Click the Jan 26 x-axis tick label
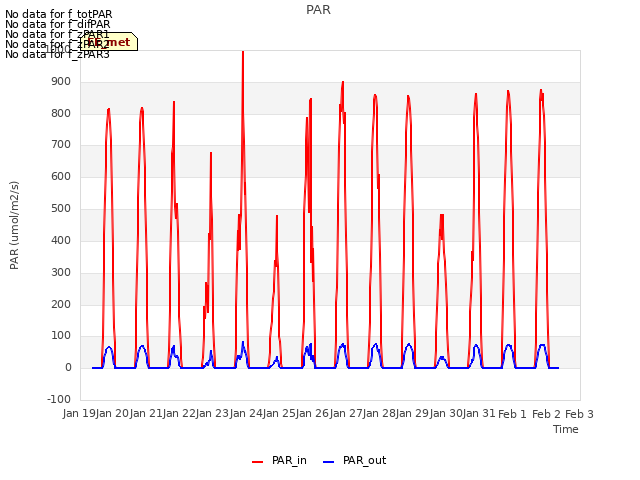 click(312, 414)
